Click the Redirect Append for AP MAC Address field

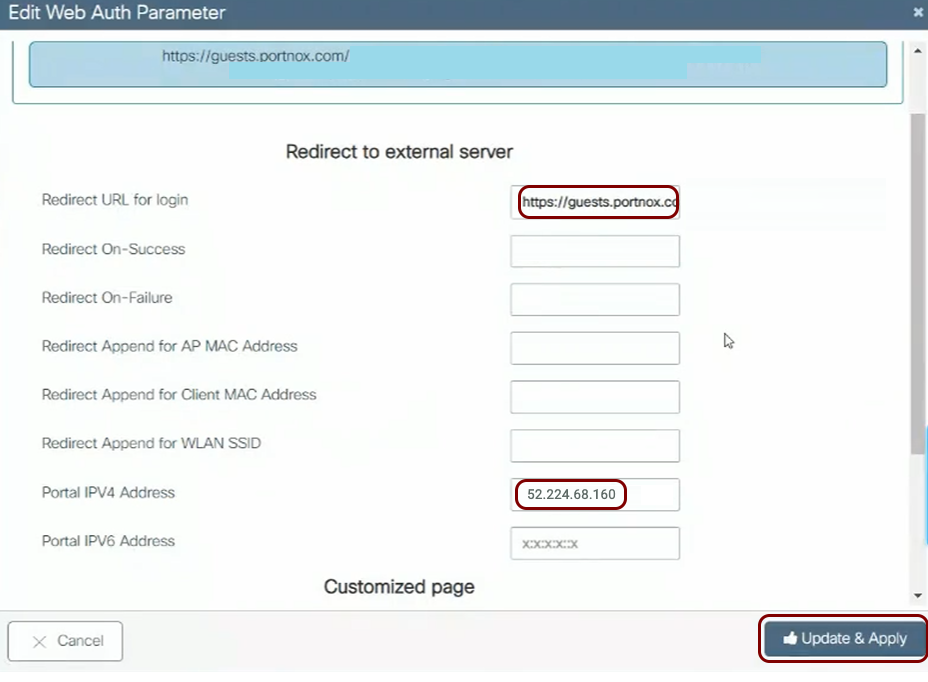click(595, 348)
